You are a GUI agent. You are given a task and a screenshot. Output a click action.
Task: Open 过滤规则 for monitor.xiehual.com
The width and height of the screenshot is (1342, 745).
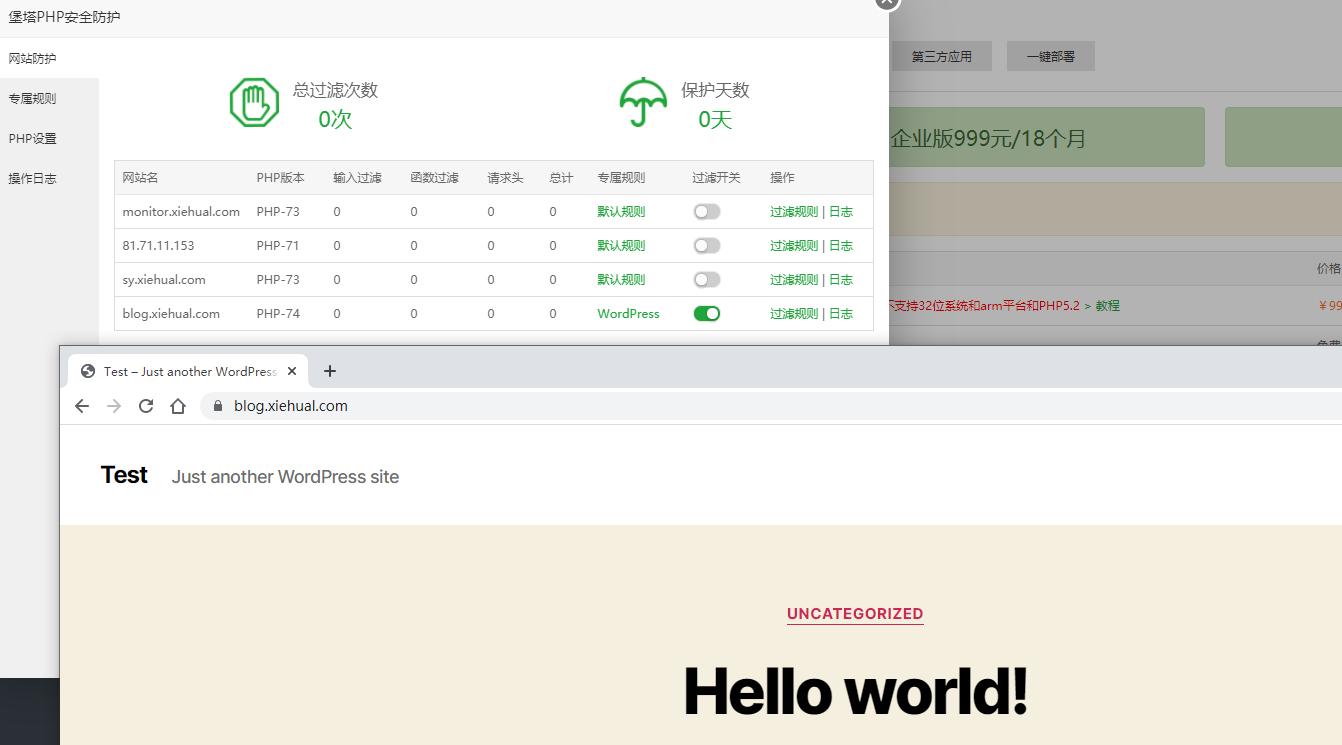point(794,212)
